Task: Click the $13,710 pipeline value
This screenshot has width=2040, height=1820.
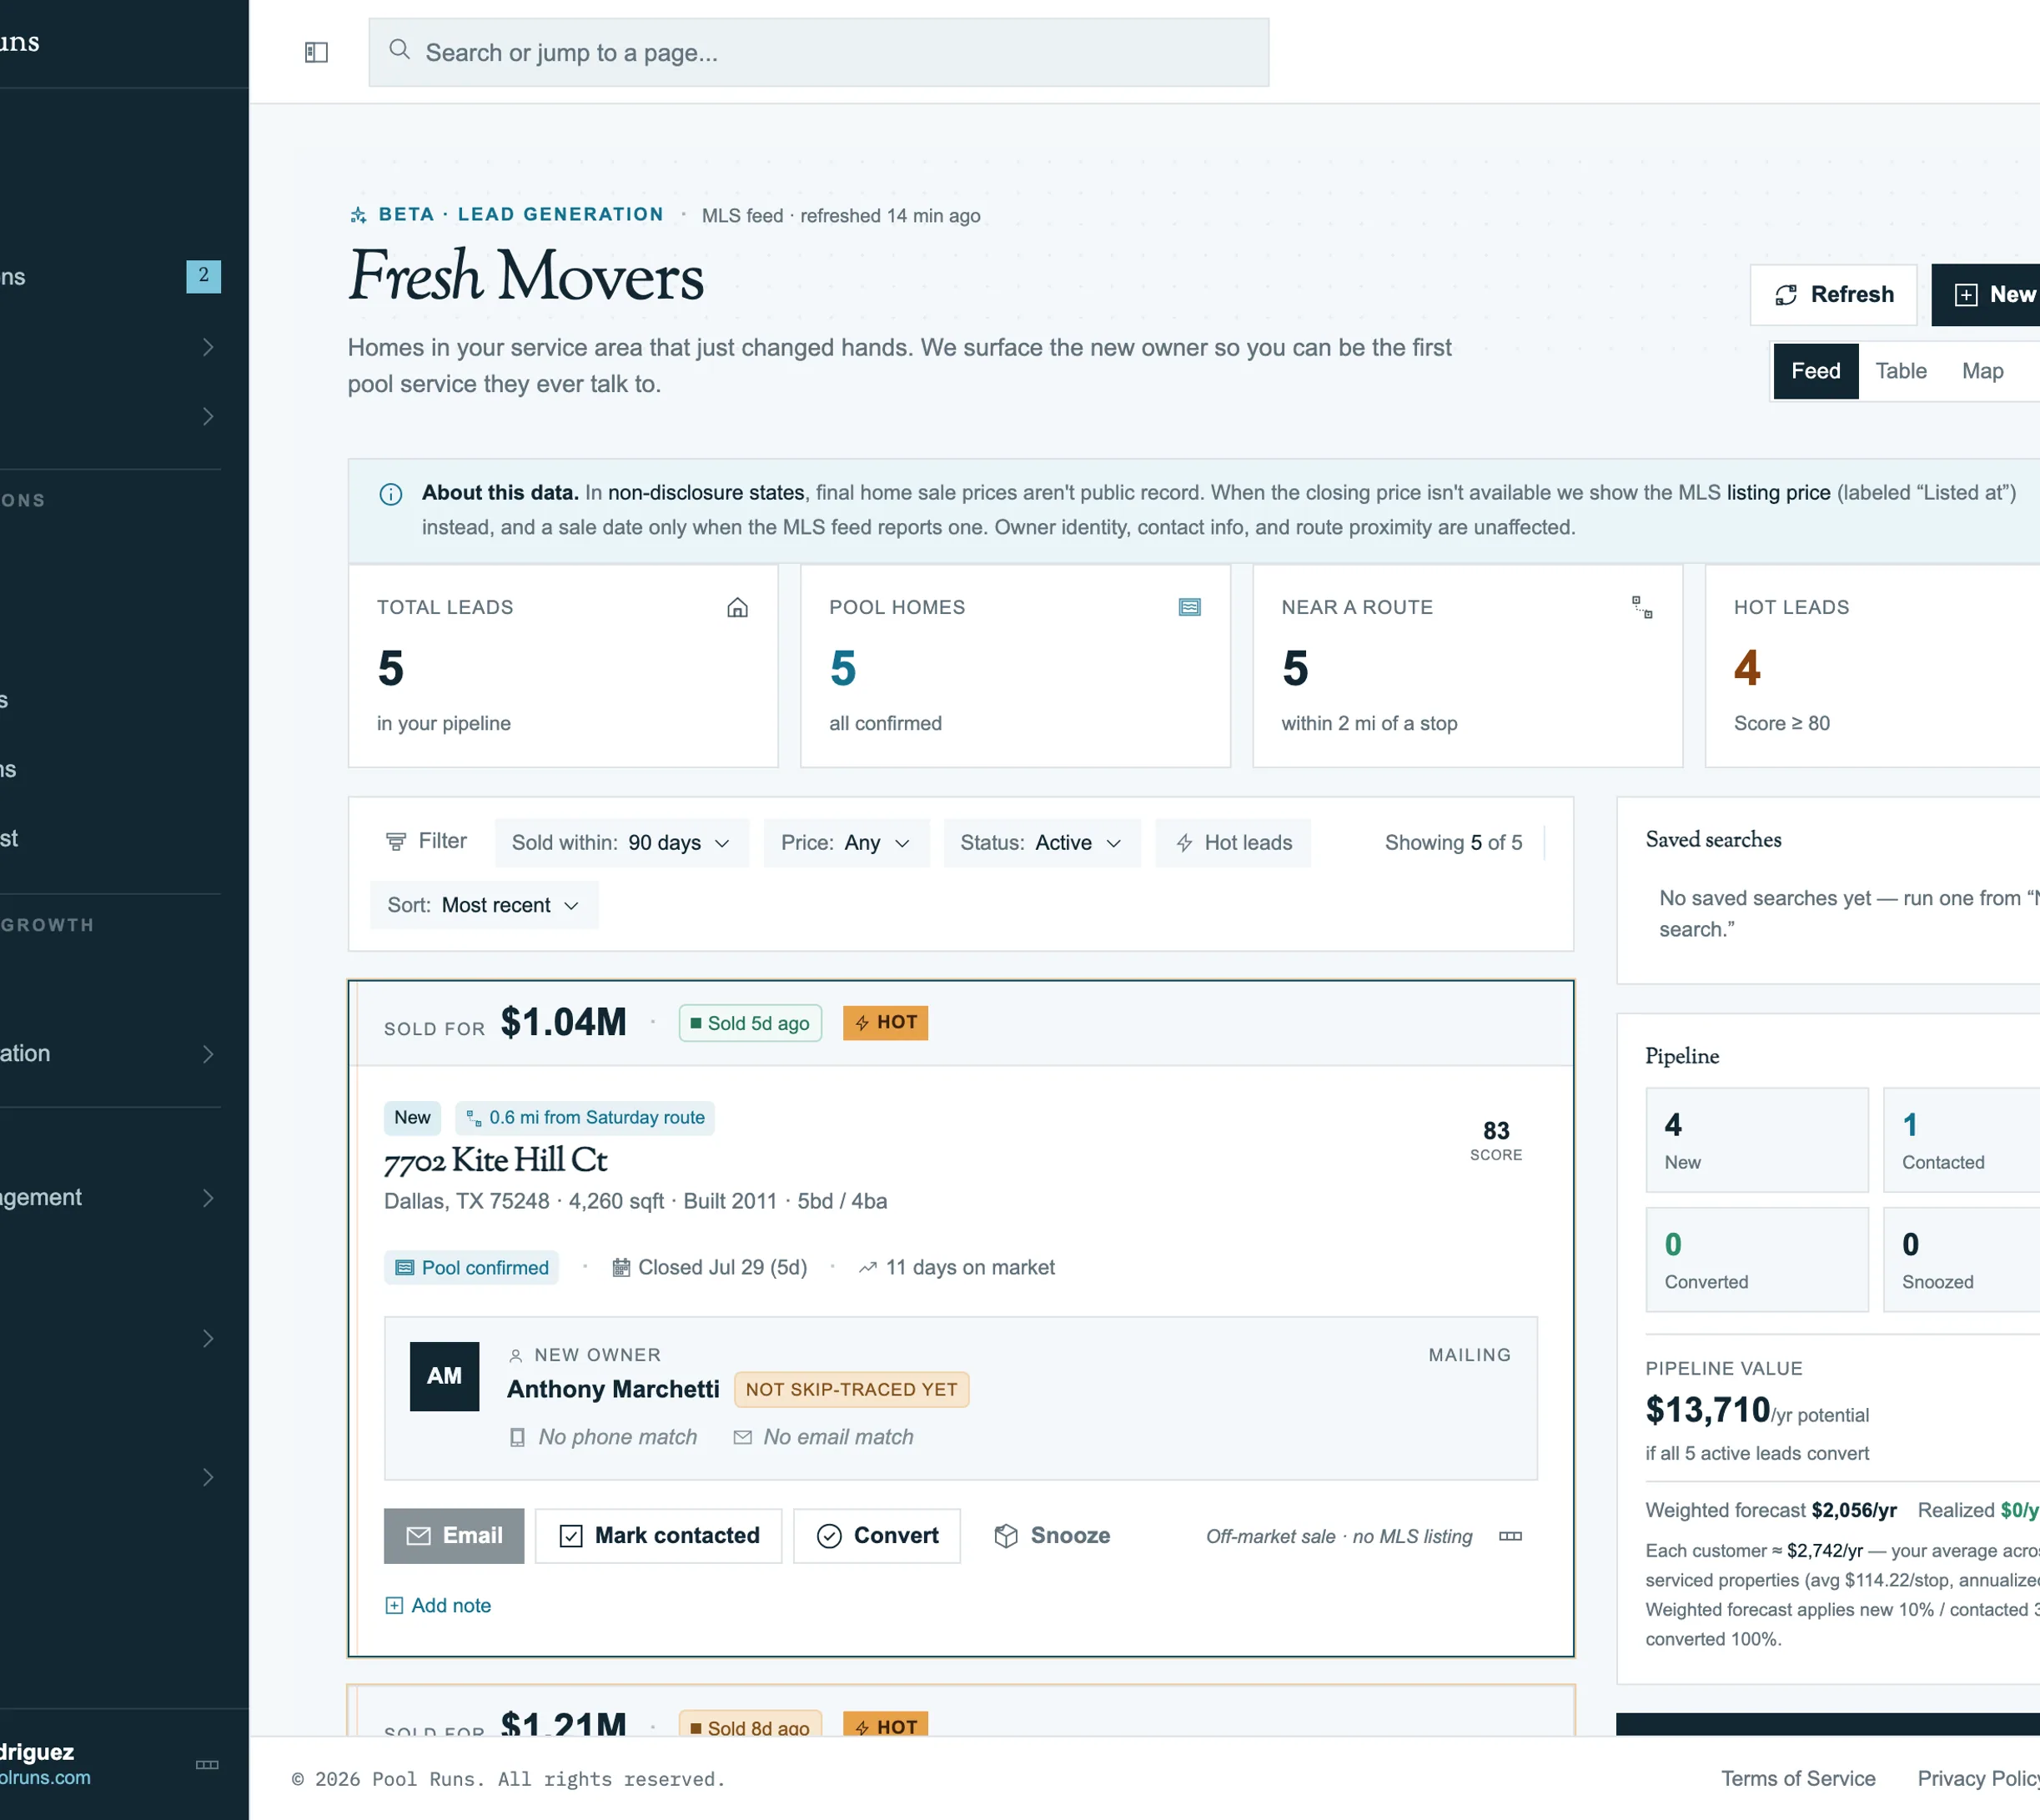Action: point(1708,1410)
